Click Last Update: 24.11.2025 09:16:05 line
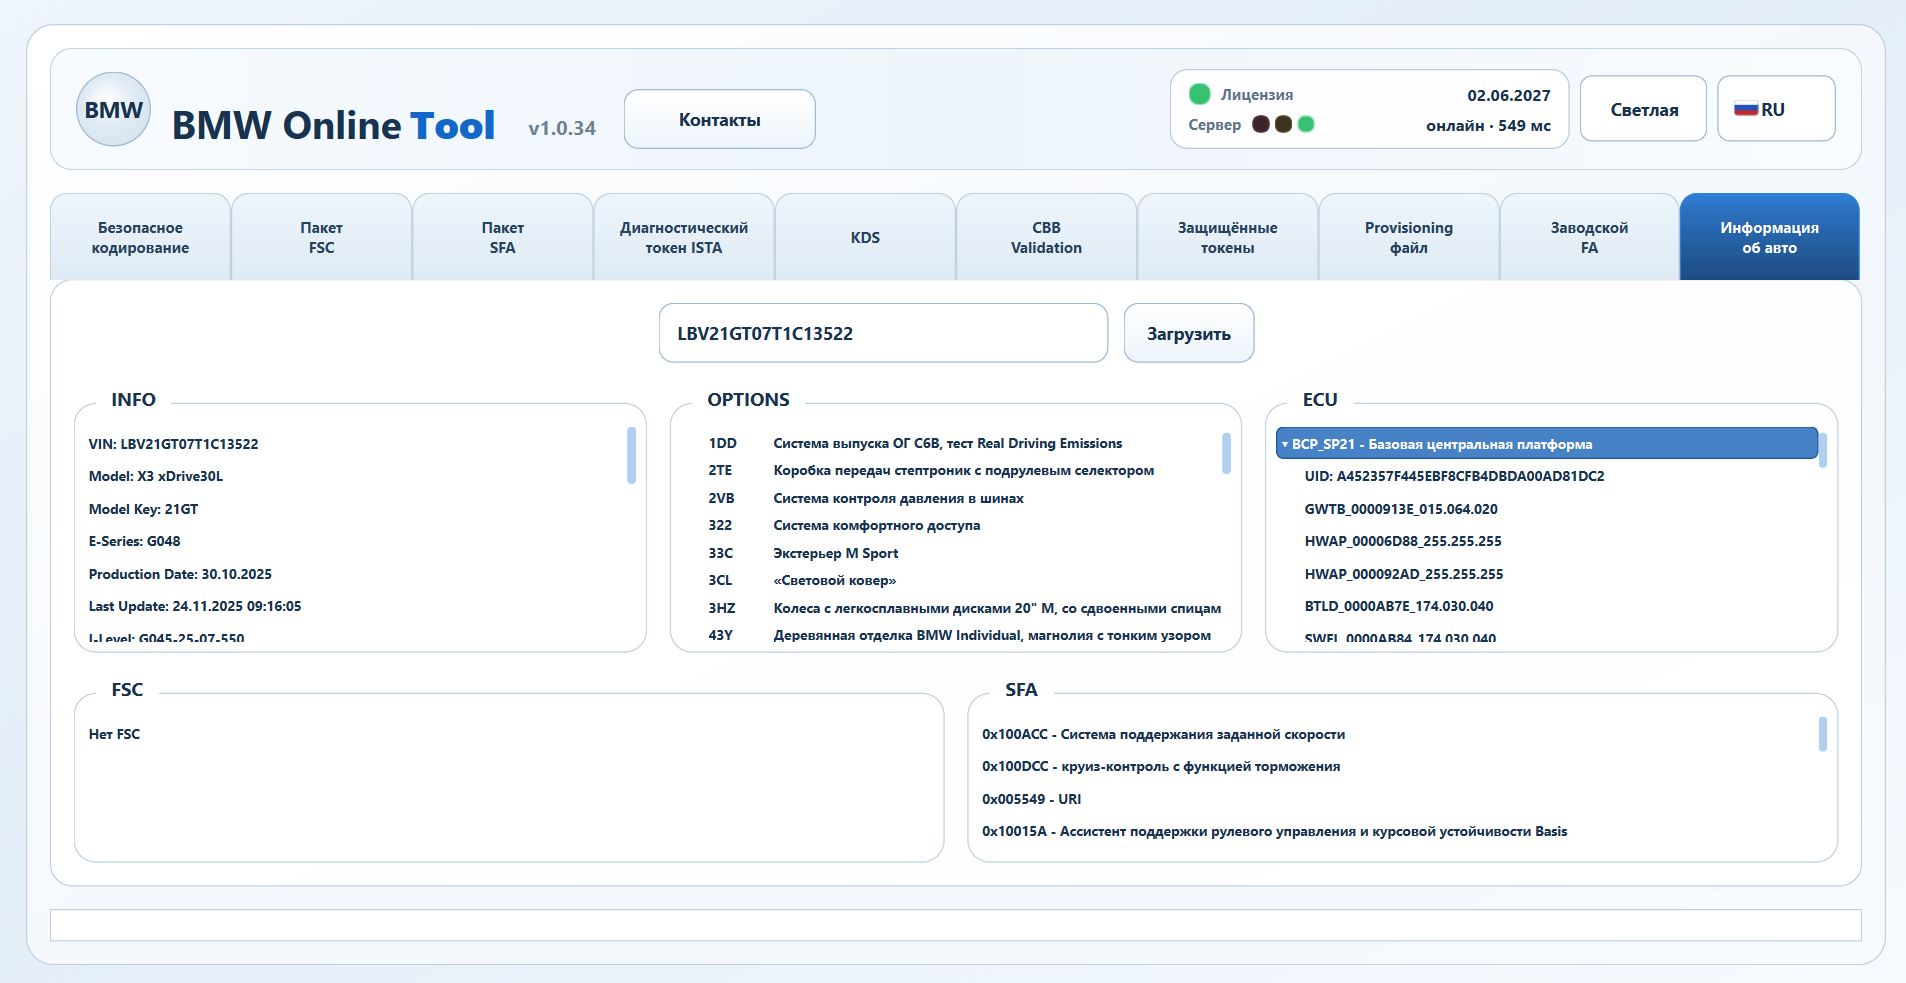 (195, 606)
